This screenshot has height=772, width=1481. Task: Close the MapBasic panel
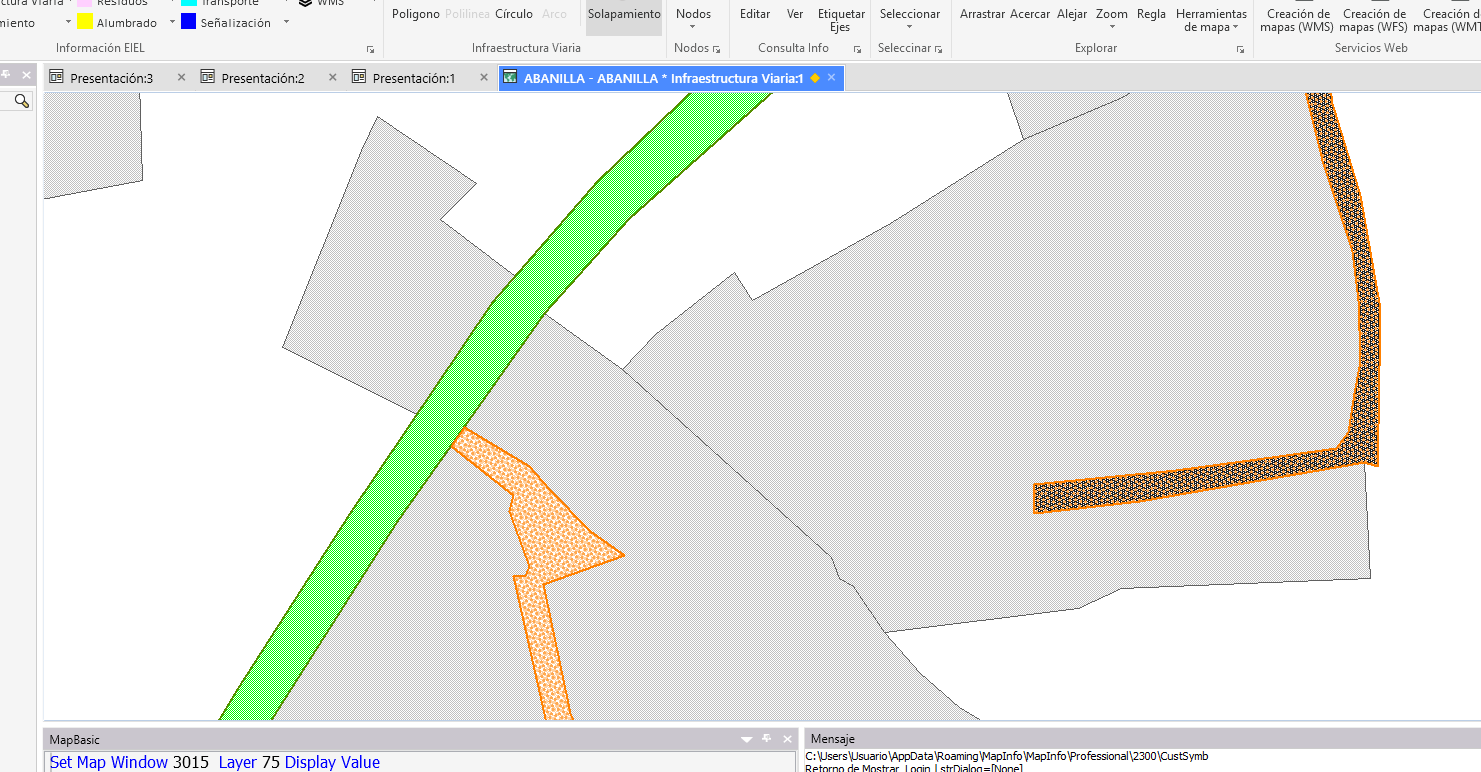(787, 739)
